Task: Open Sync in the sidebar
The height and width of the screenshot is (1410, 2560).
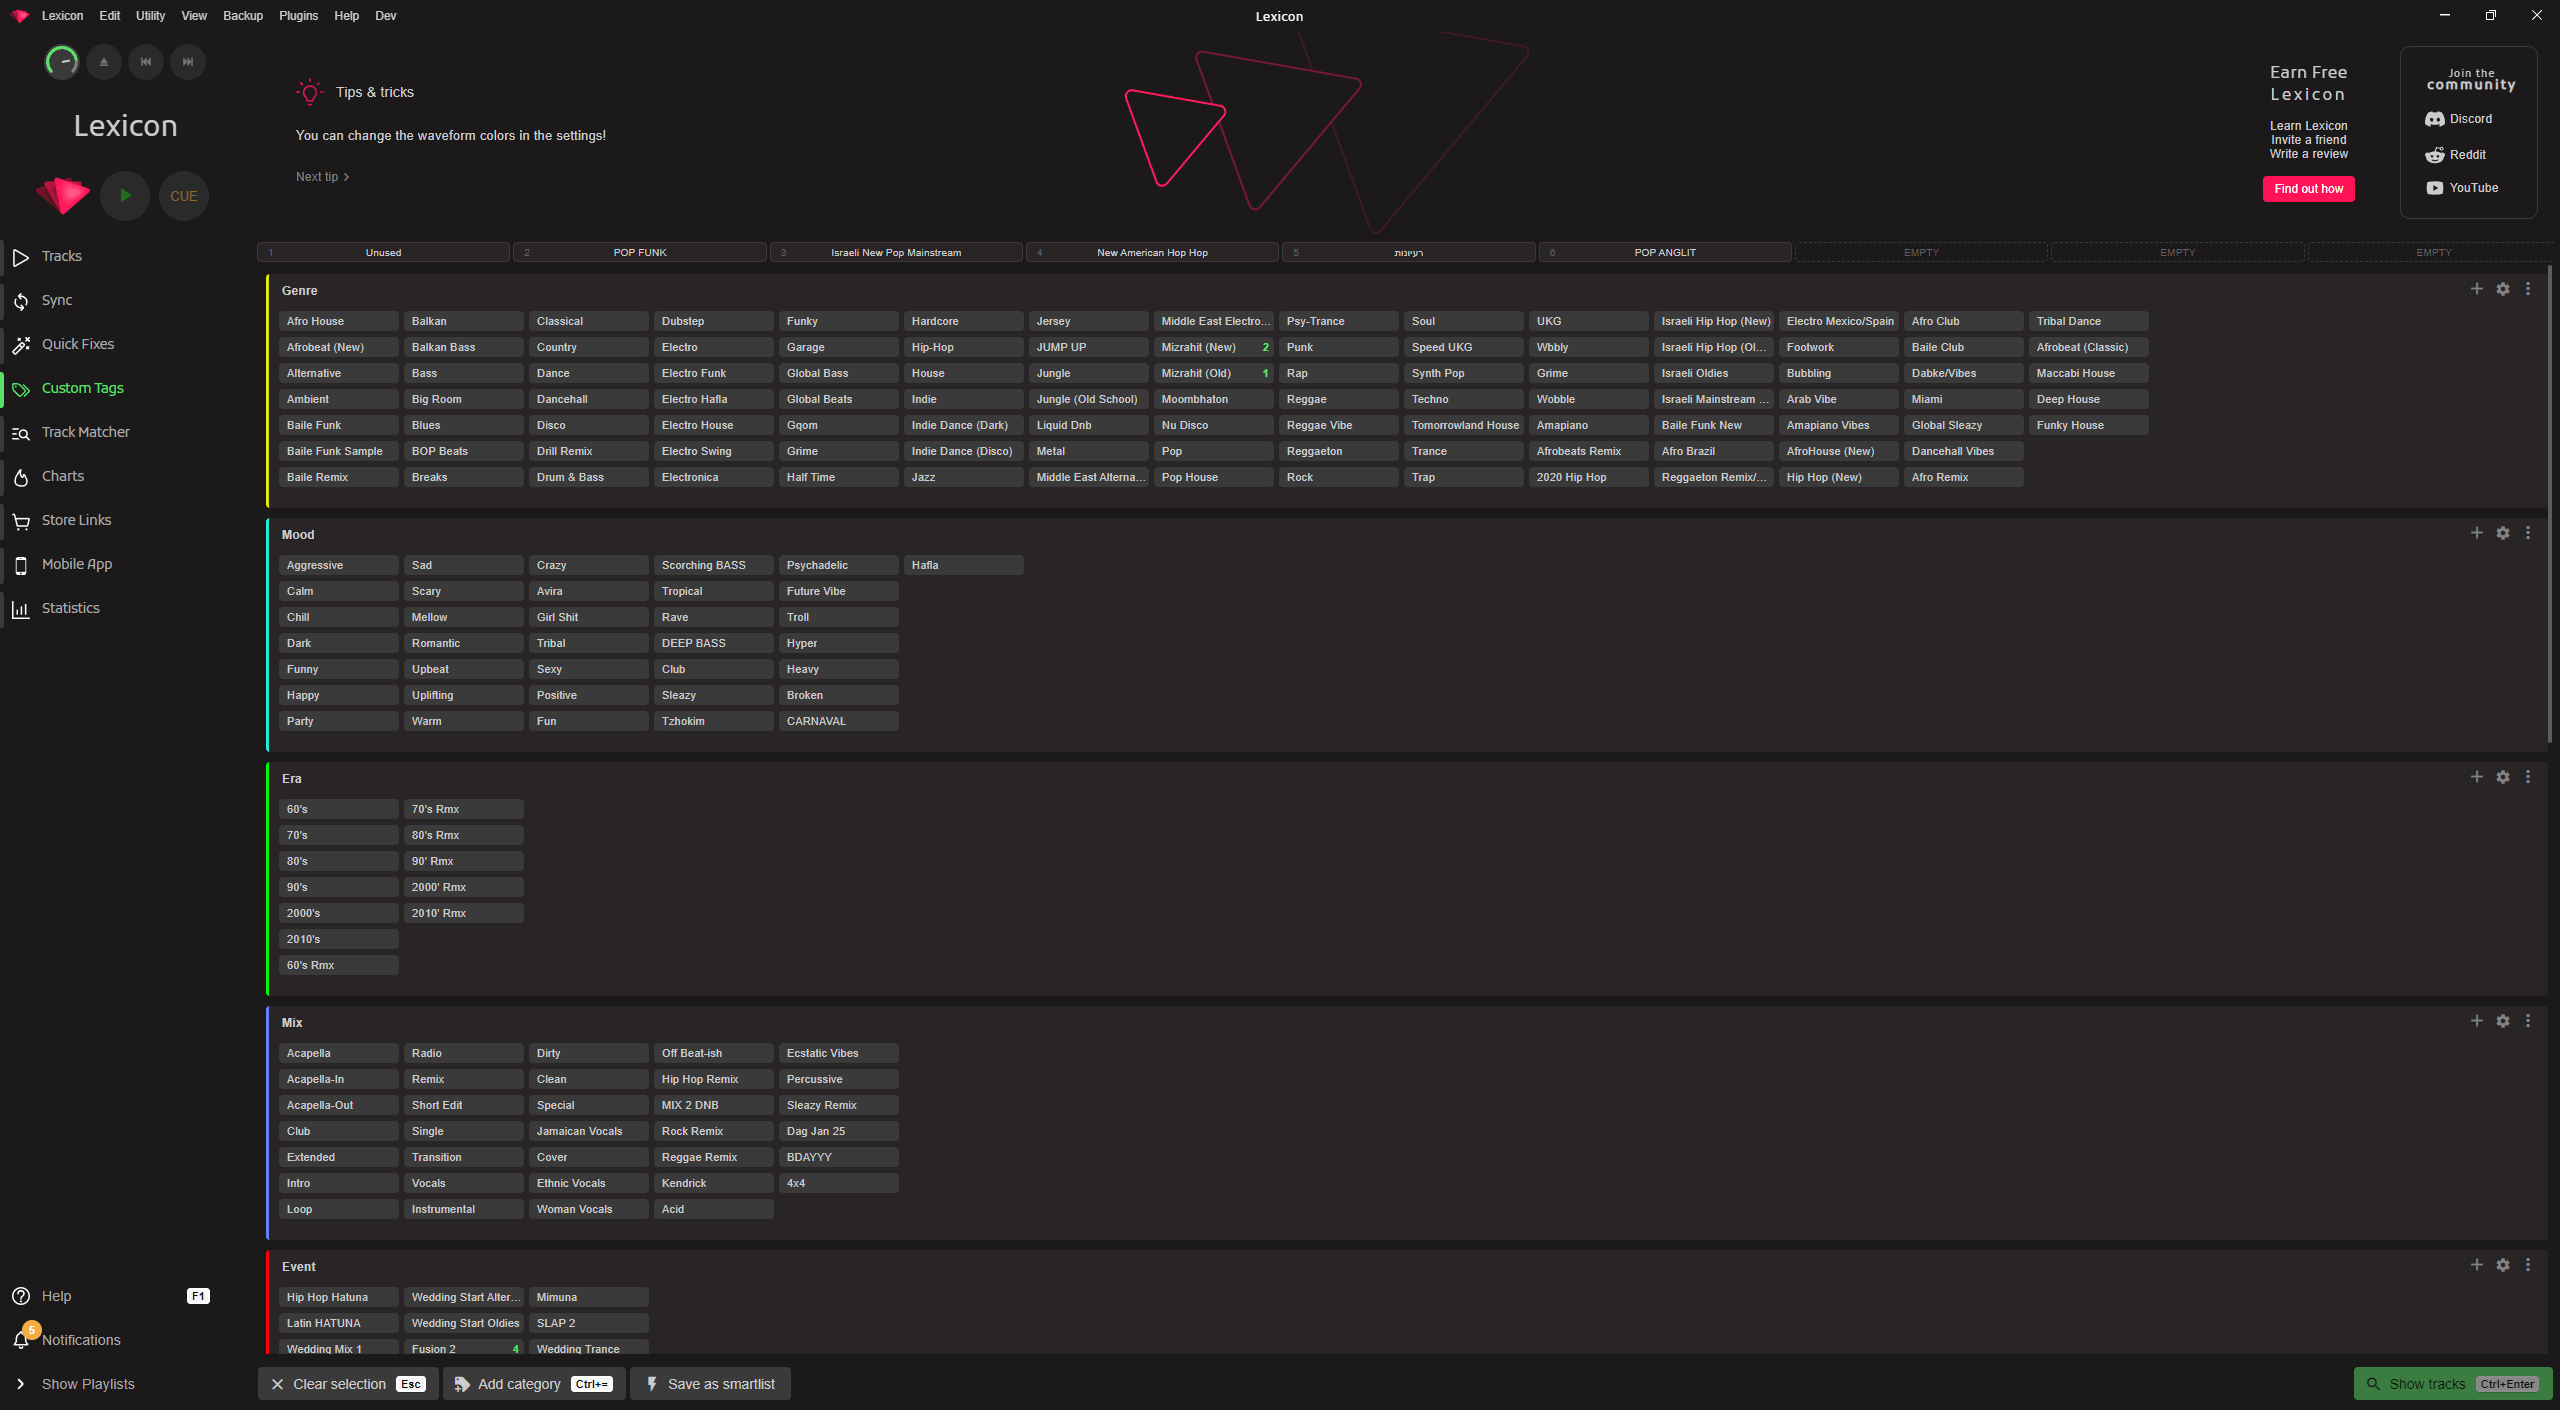Action: (57, 300)
